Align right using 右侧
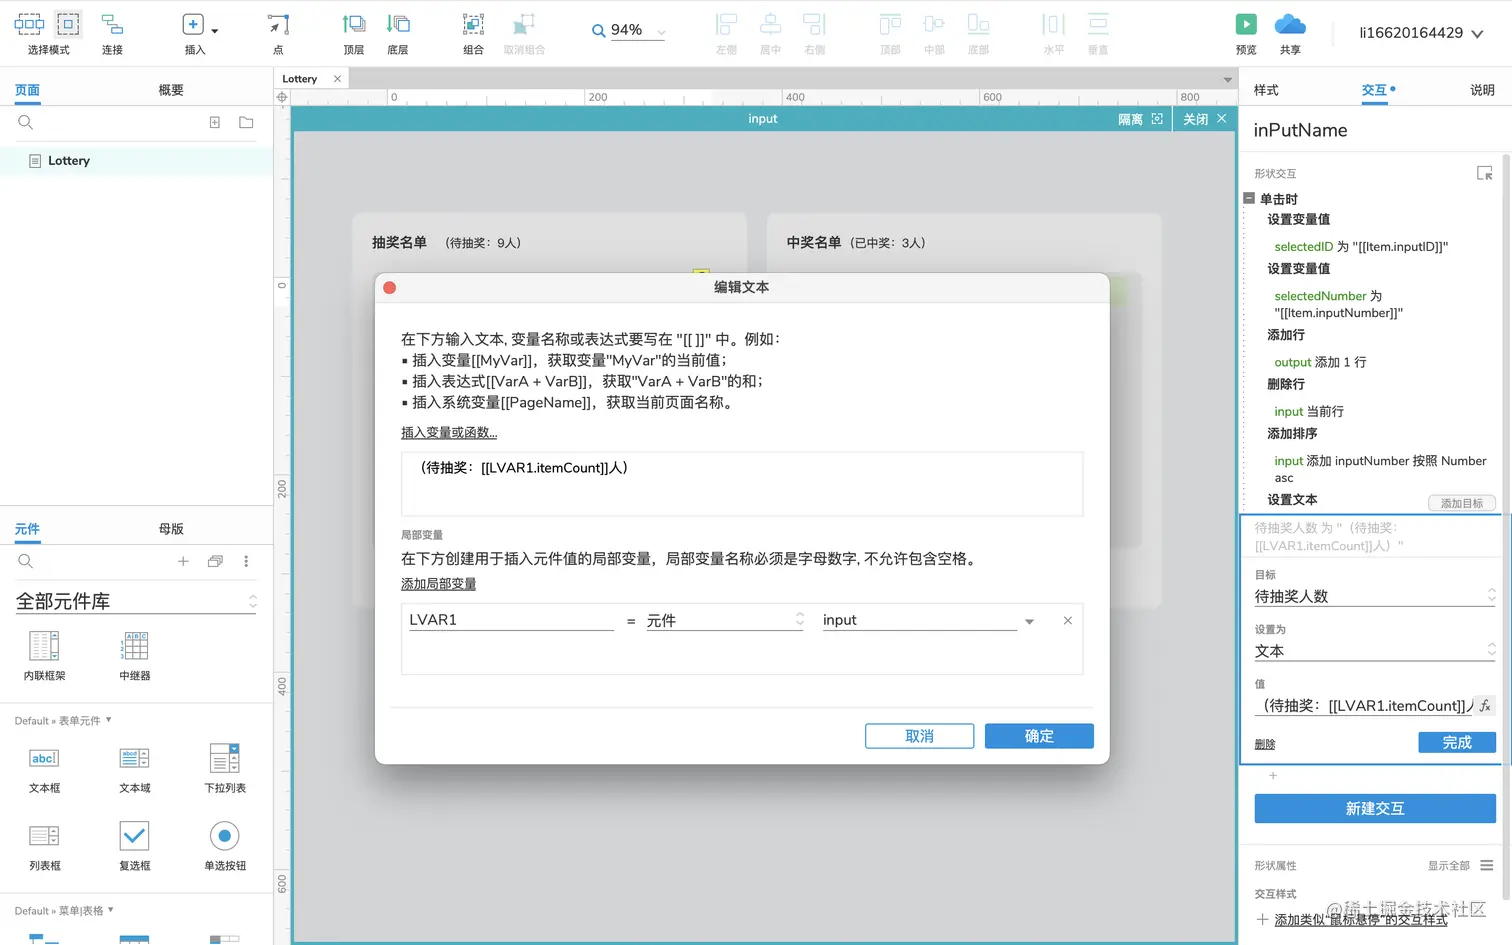This screenshot has height=945, width=1512. [x=814, y=33]
